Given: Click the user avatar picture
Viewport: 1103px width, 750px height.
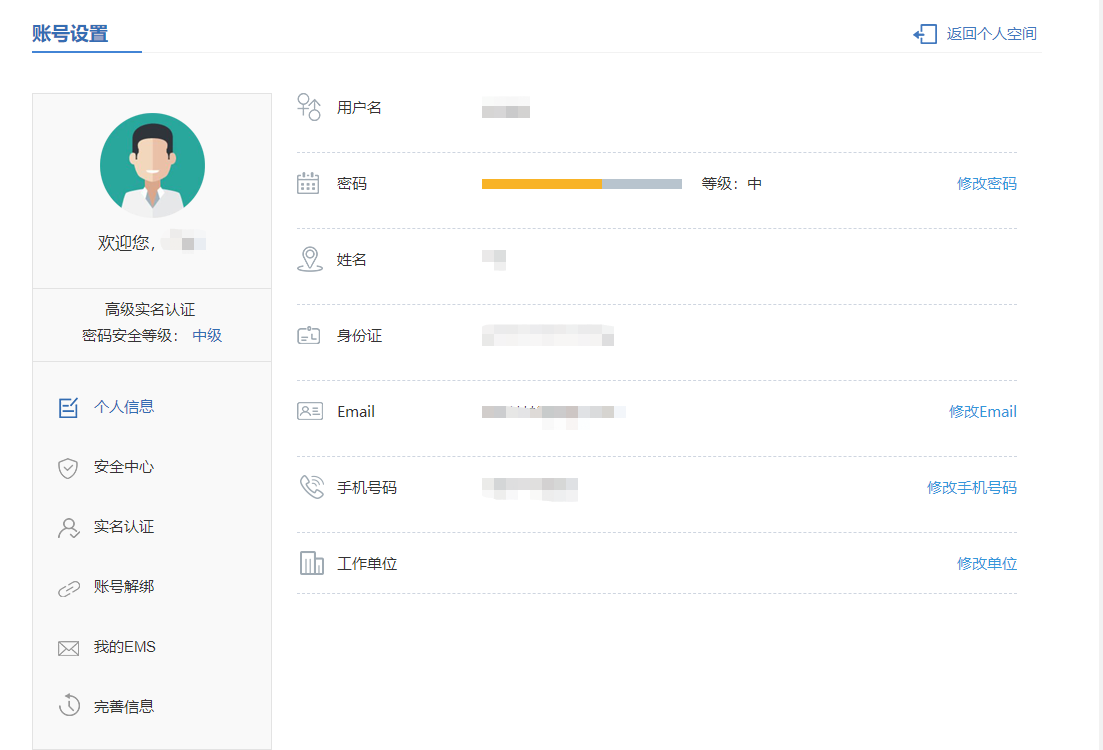Looking at the screenshot, I should 152,165.
